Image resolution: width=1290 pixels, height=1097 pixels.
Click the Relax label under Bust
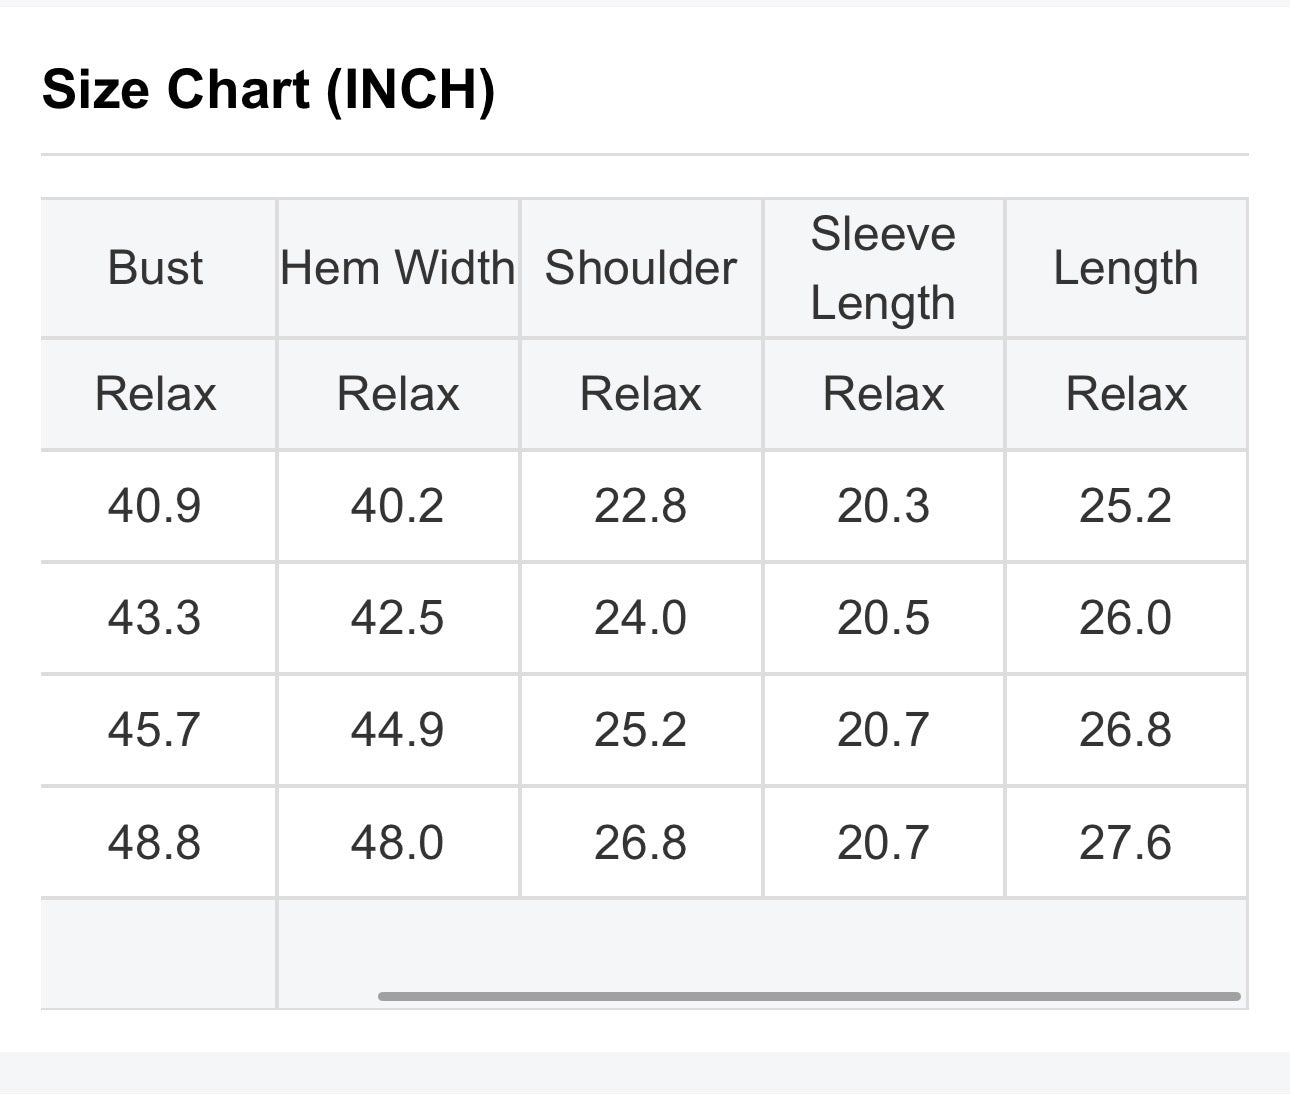[x=155, y=393]
